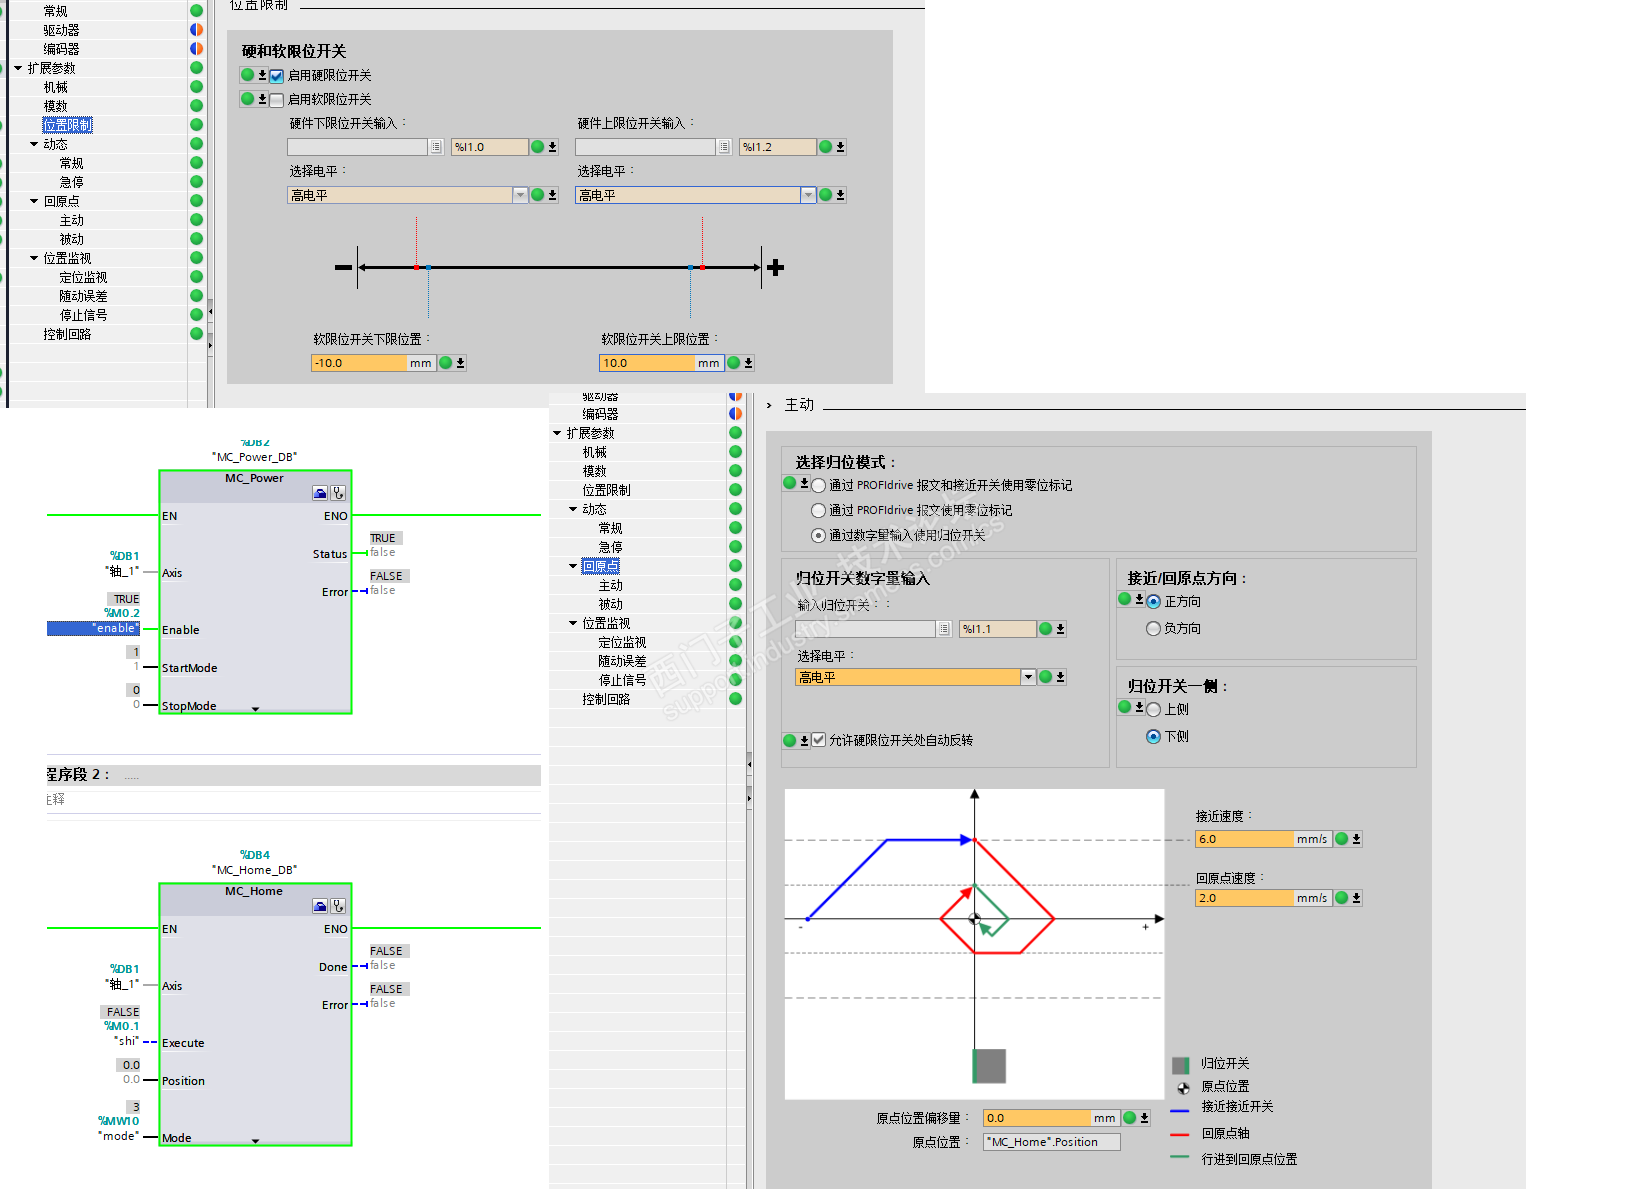
Task: Collapse 位置监视 in the tree with 位置限制 highlighted
Action: 34,258
